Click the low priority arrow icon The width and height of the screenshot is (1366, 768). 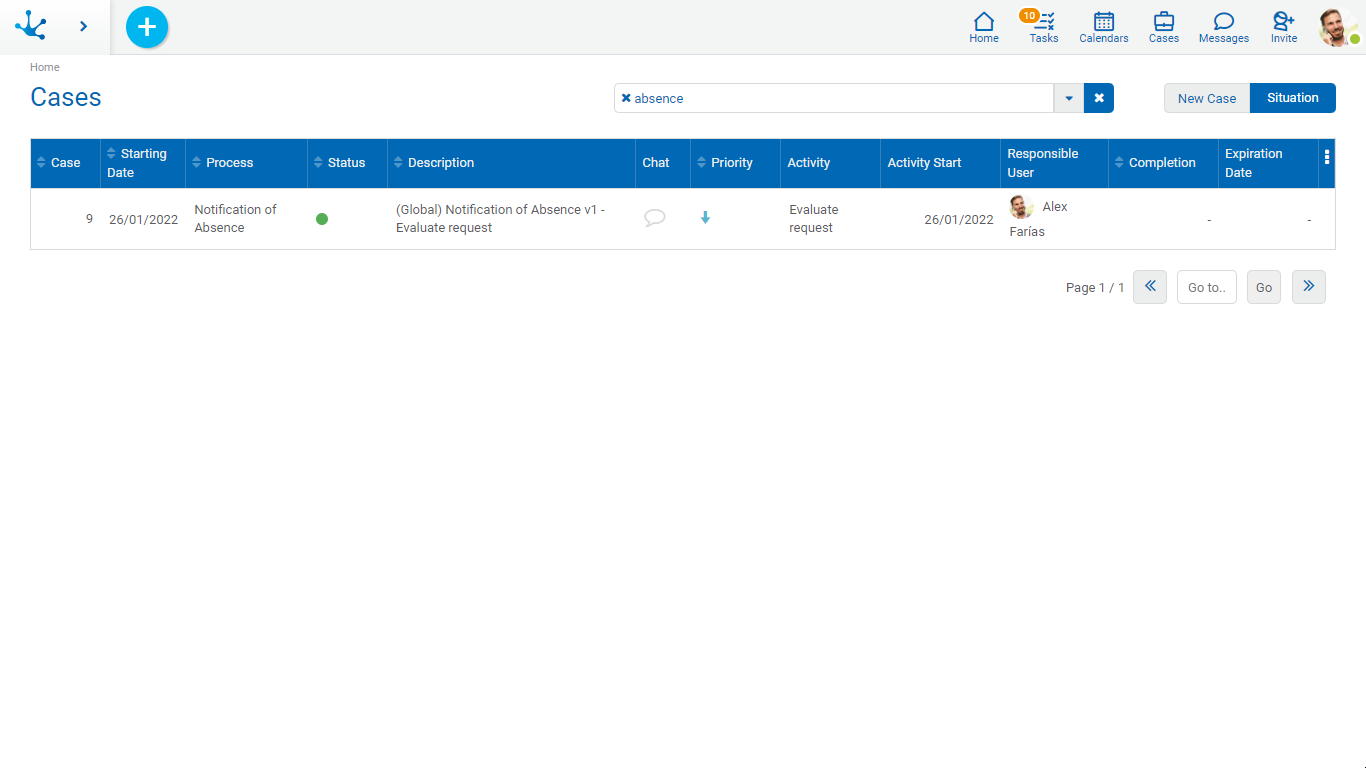(x=705, y=218)
